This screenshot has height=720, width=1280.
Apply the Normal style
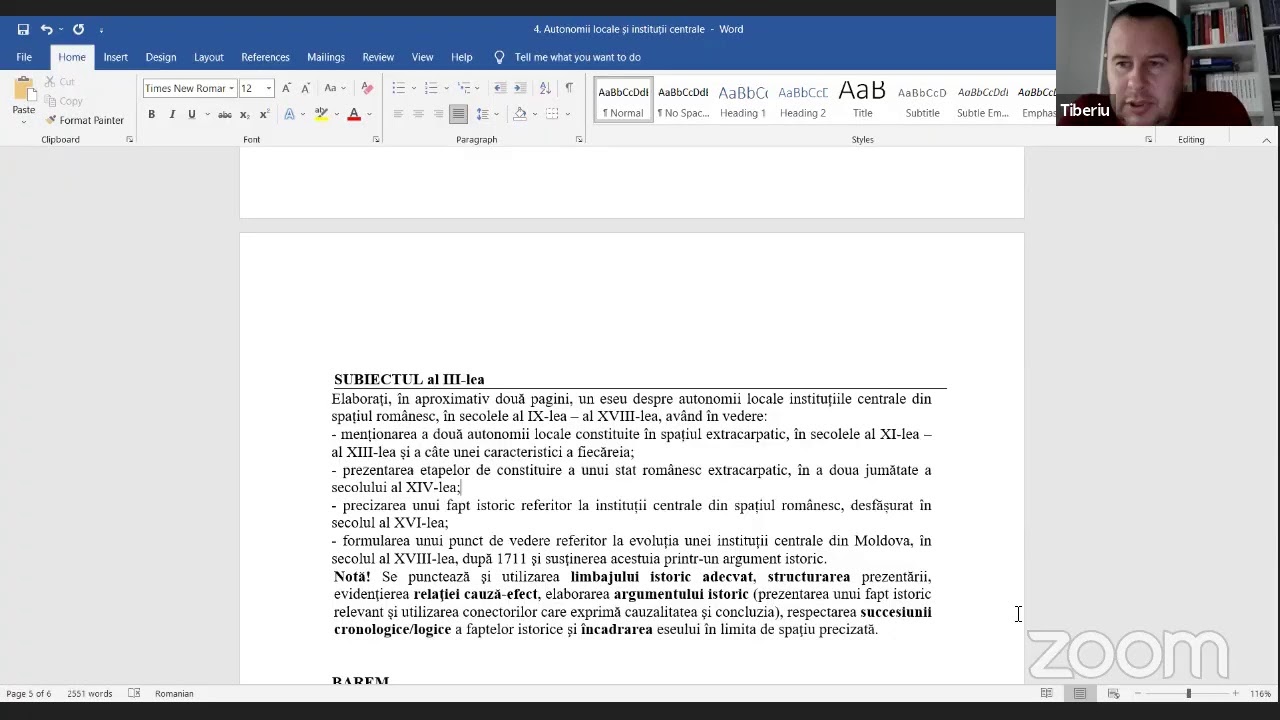pyautogui.click(x=623, y=99)
